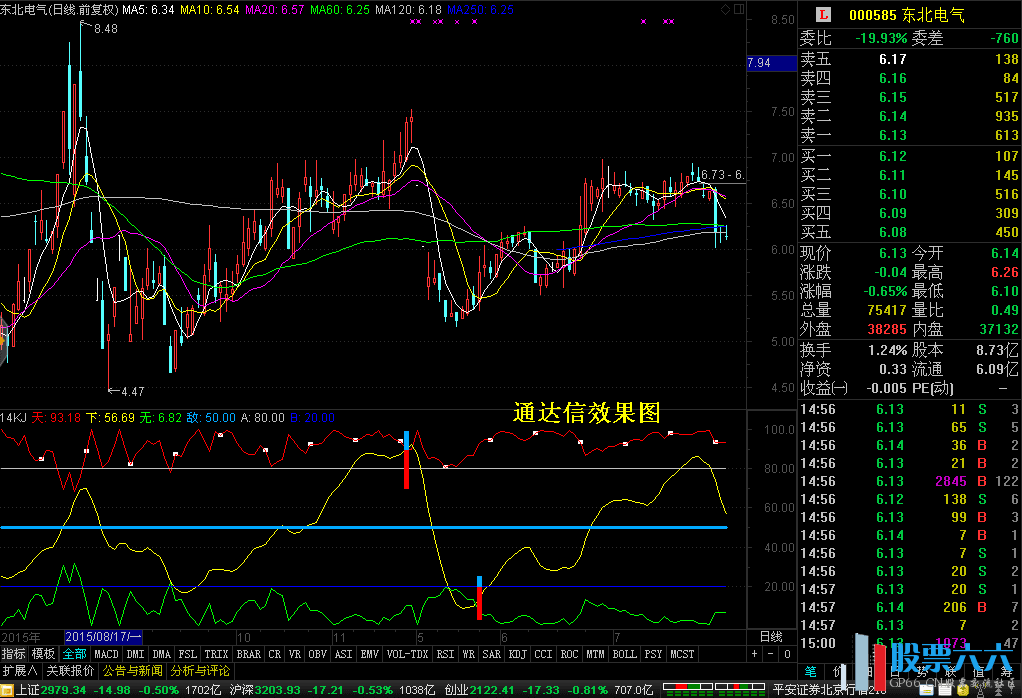Open the 日线 period selector

pyautogui.click(x=771, y=637)
